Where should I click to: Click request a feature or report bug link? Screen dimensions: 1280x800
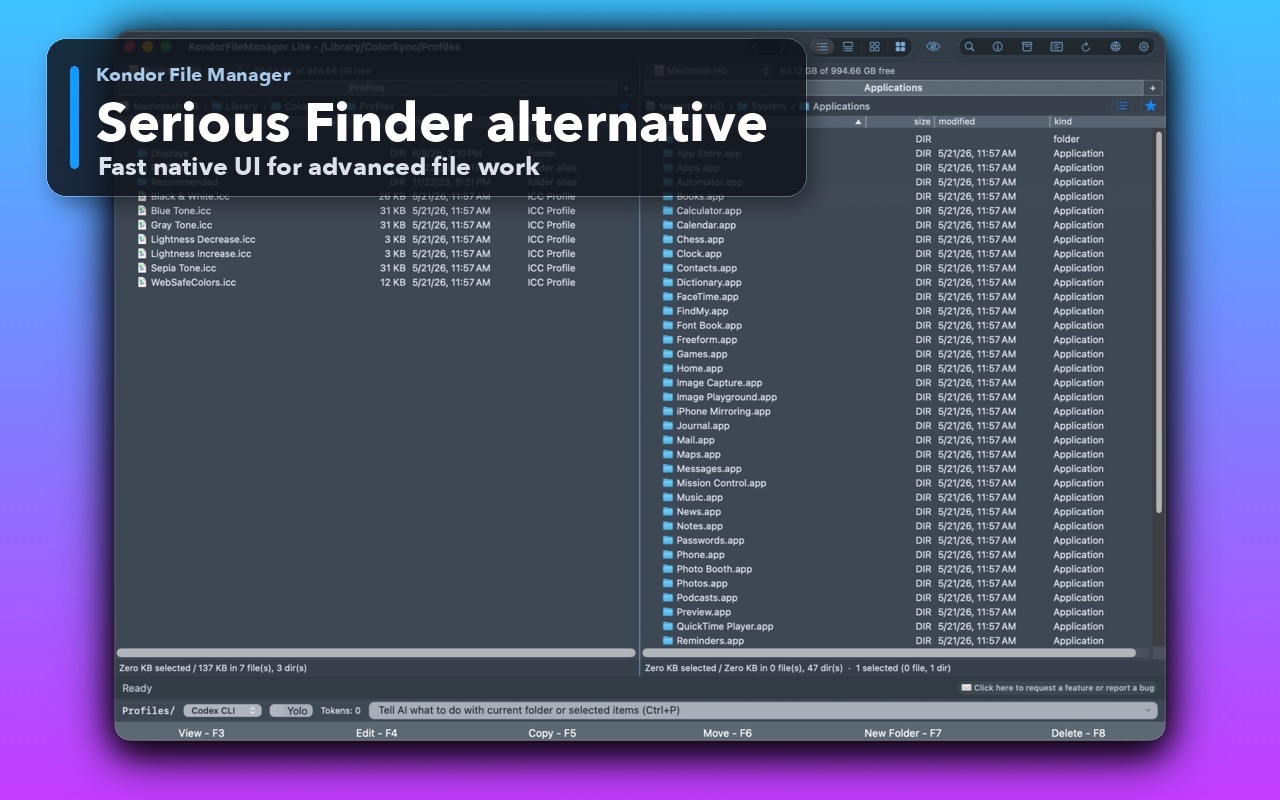click(1058, 688)
